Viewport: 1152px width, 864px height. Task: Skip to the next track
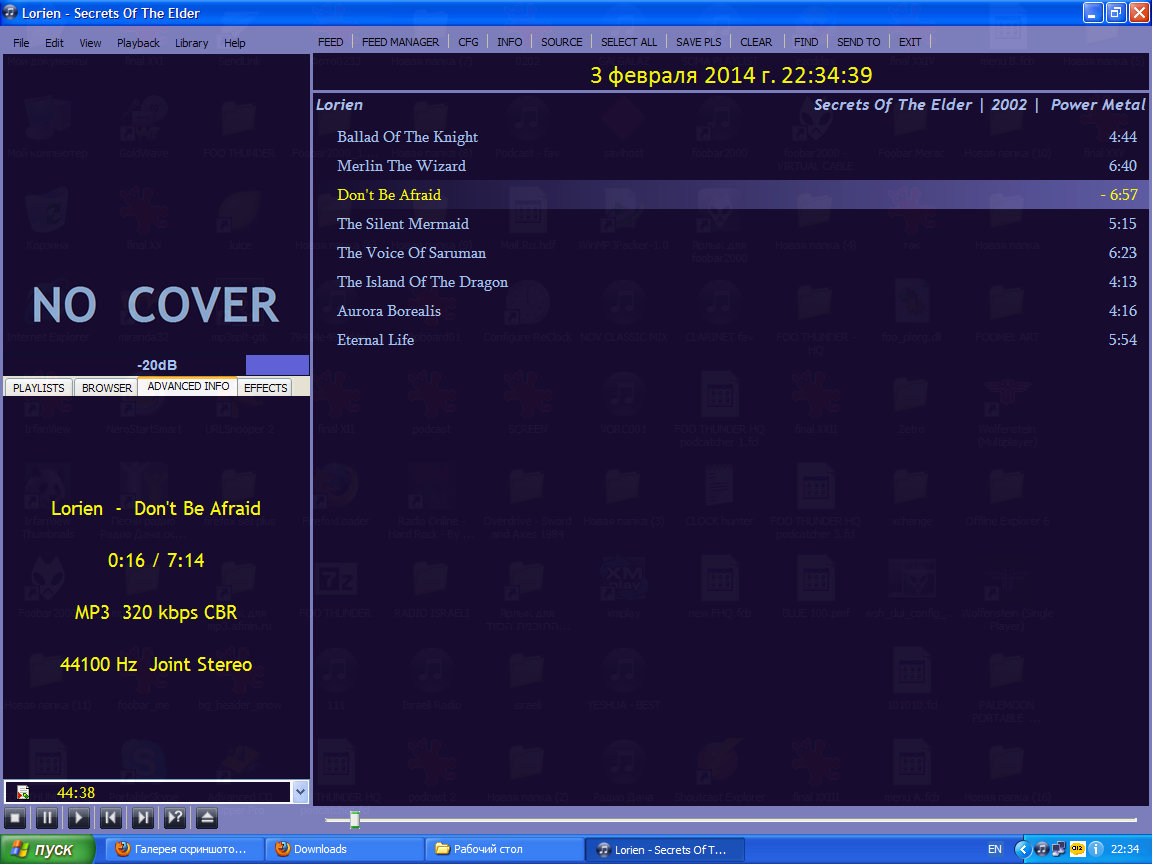143,818
